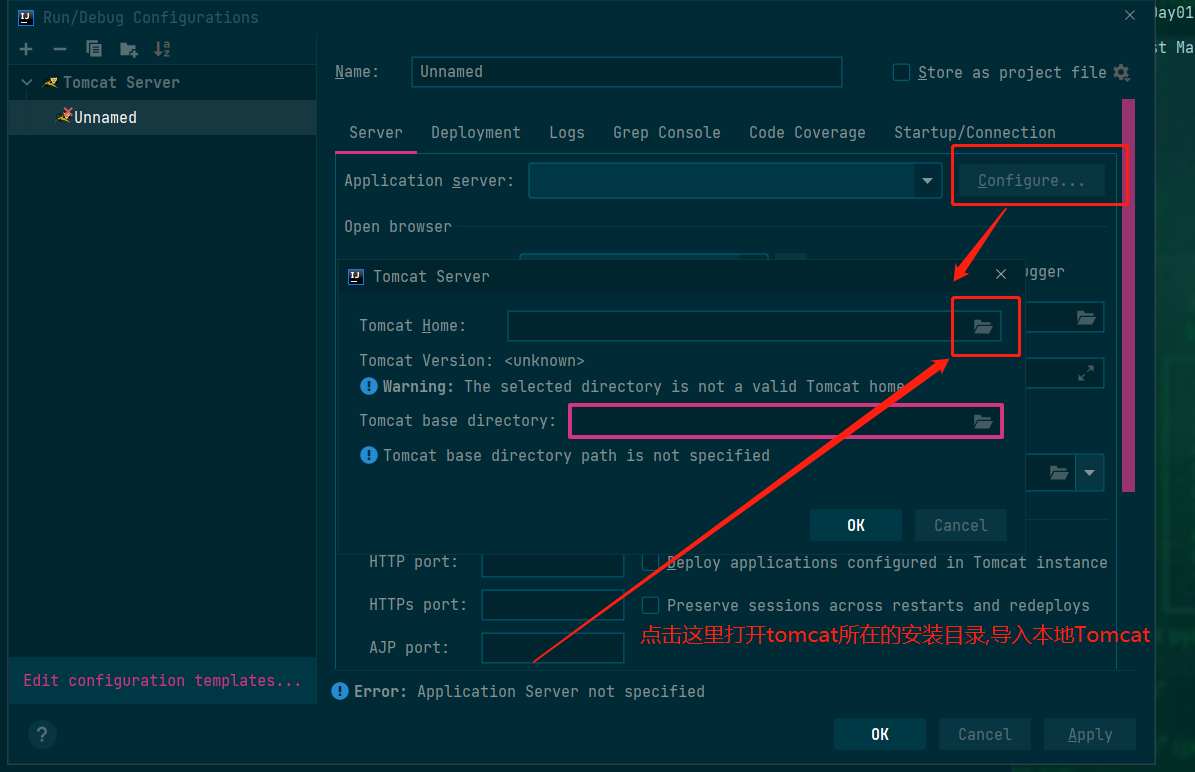
Task: Switch to the Server tab
Action: coord(376,133)
